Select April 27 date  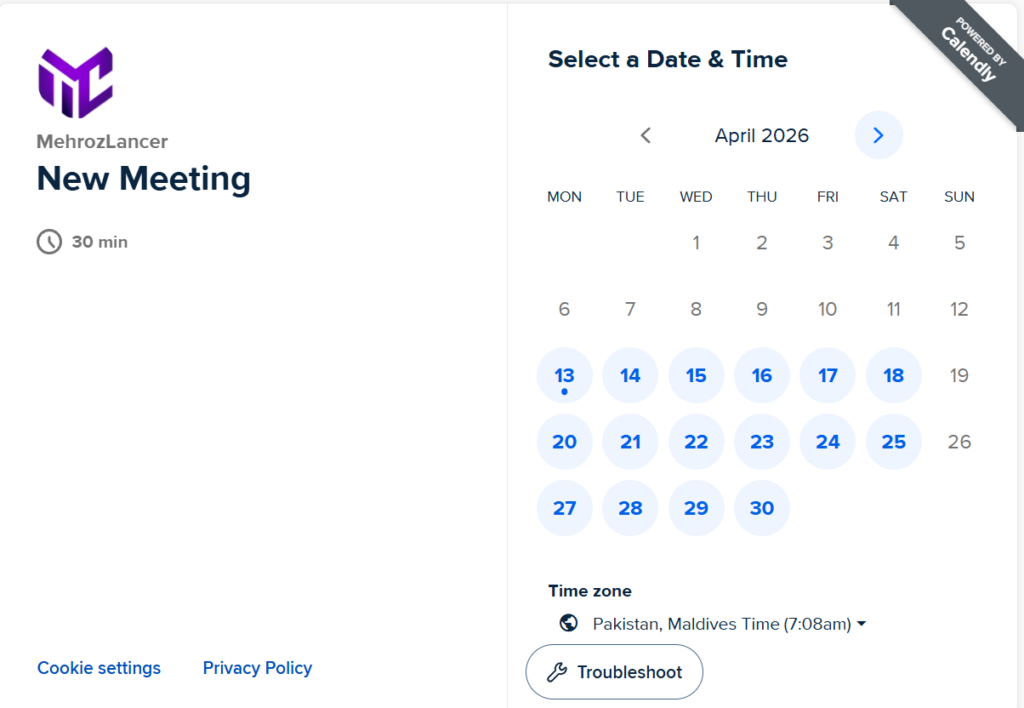(565, 508)
